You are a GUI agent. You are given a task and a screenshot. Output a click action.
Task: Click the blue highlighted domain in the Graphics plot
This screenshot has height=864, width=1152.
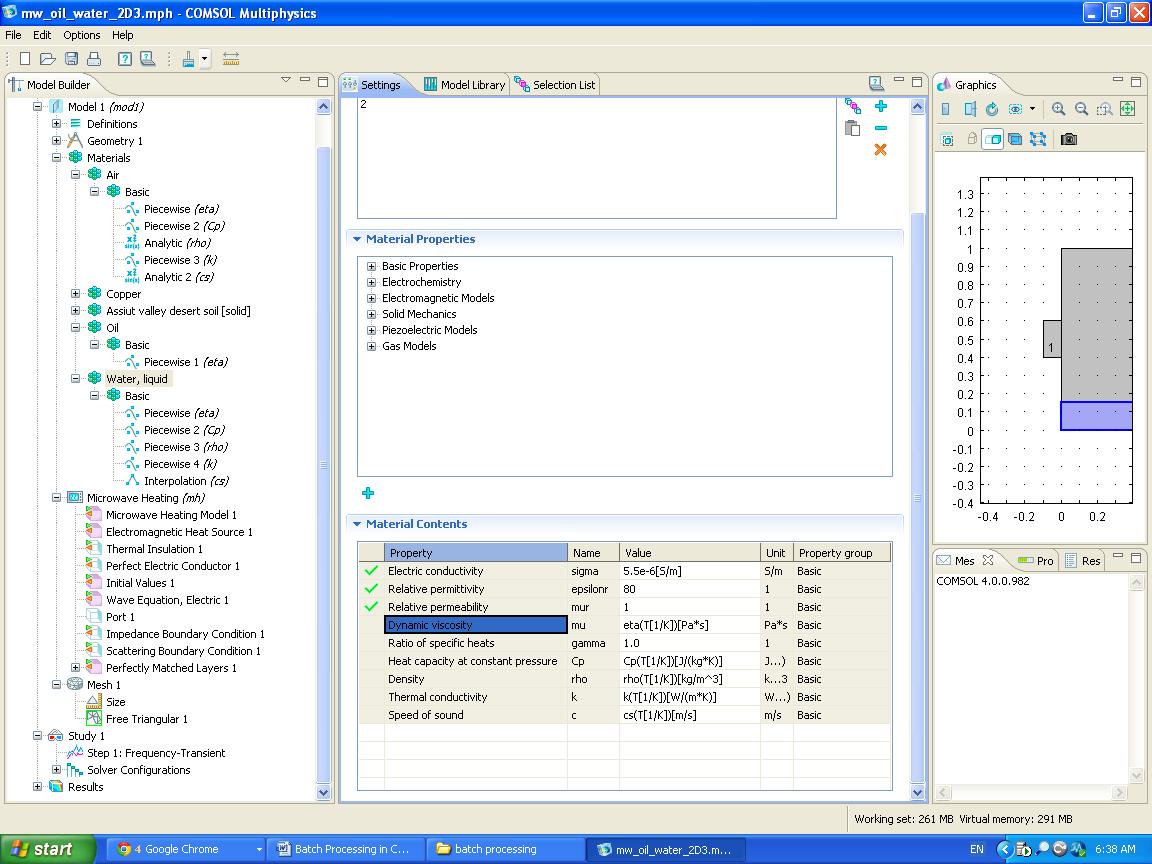pos(1096,416)
